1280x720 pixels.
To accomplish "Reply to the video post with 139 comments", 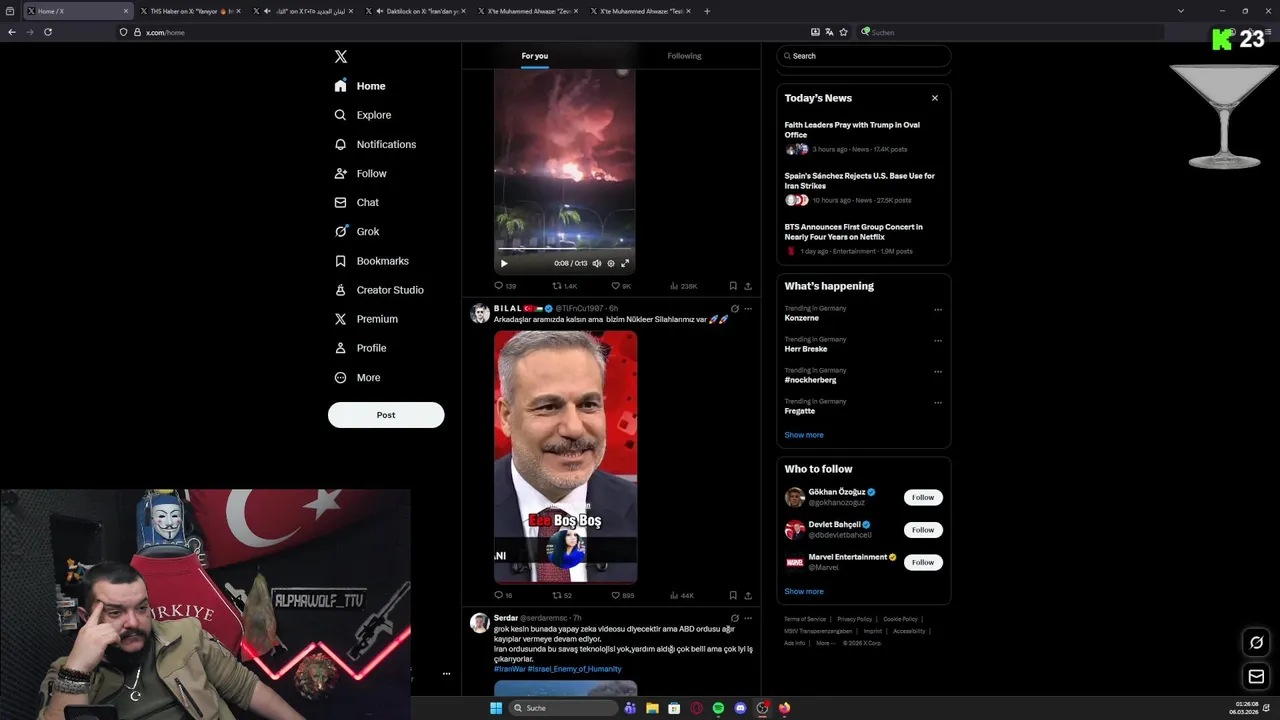I will pyautogui.click(x=505, y=286).
